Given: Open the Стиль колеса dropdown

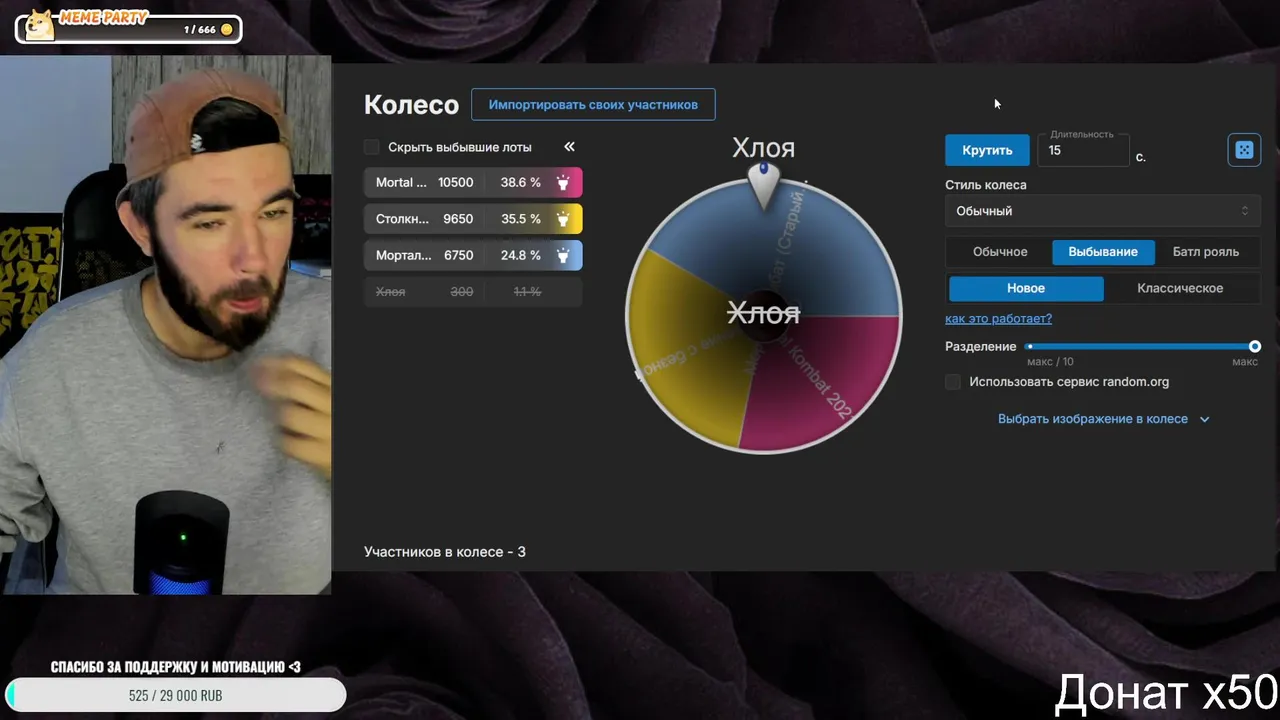Looking at the screenshot, I should tap(1103, 211).
